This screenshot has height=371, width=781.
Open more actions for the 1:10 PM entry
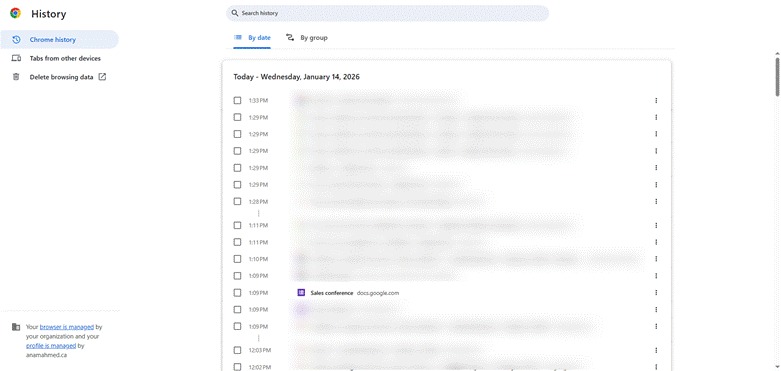656,259
